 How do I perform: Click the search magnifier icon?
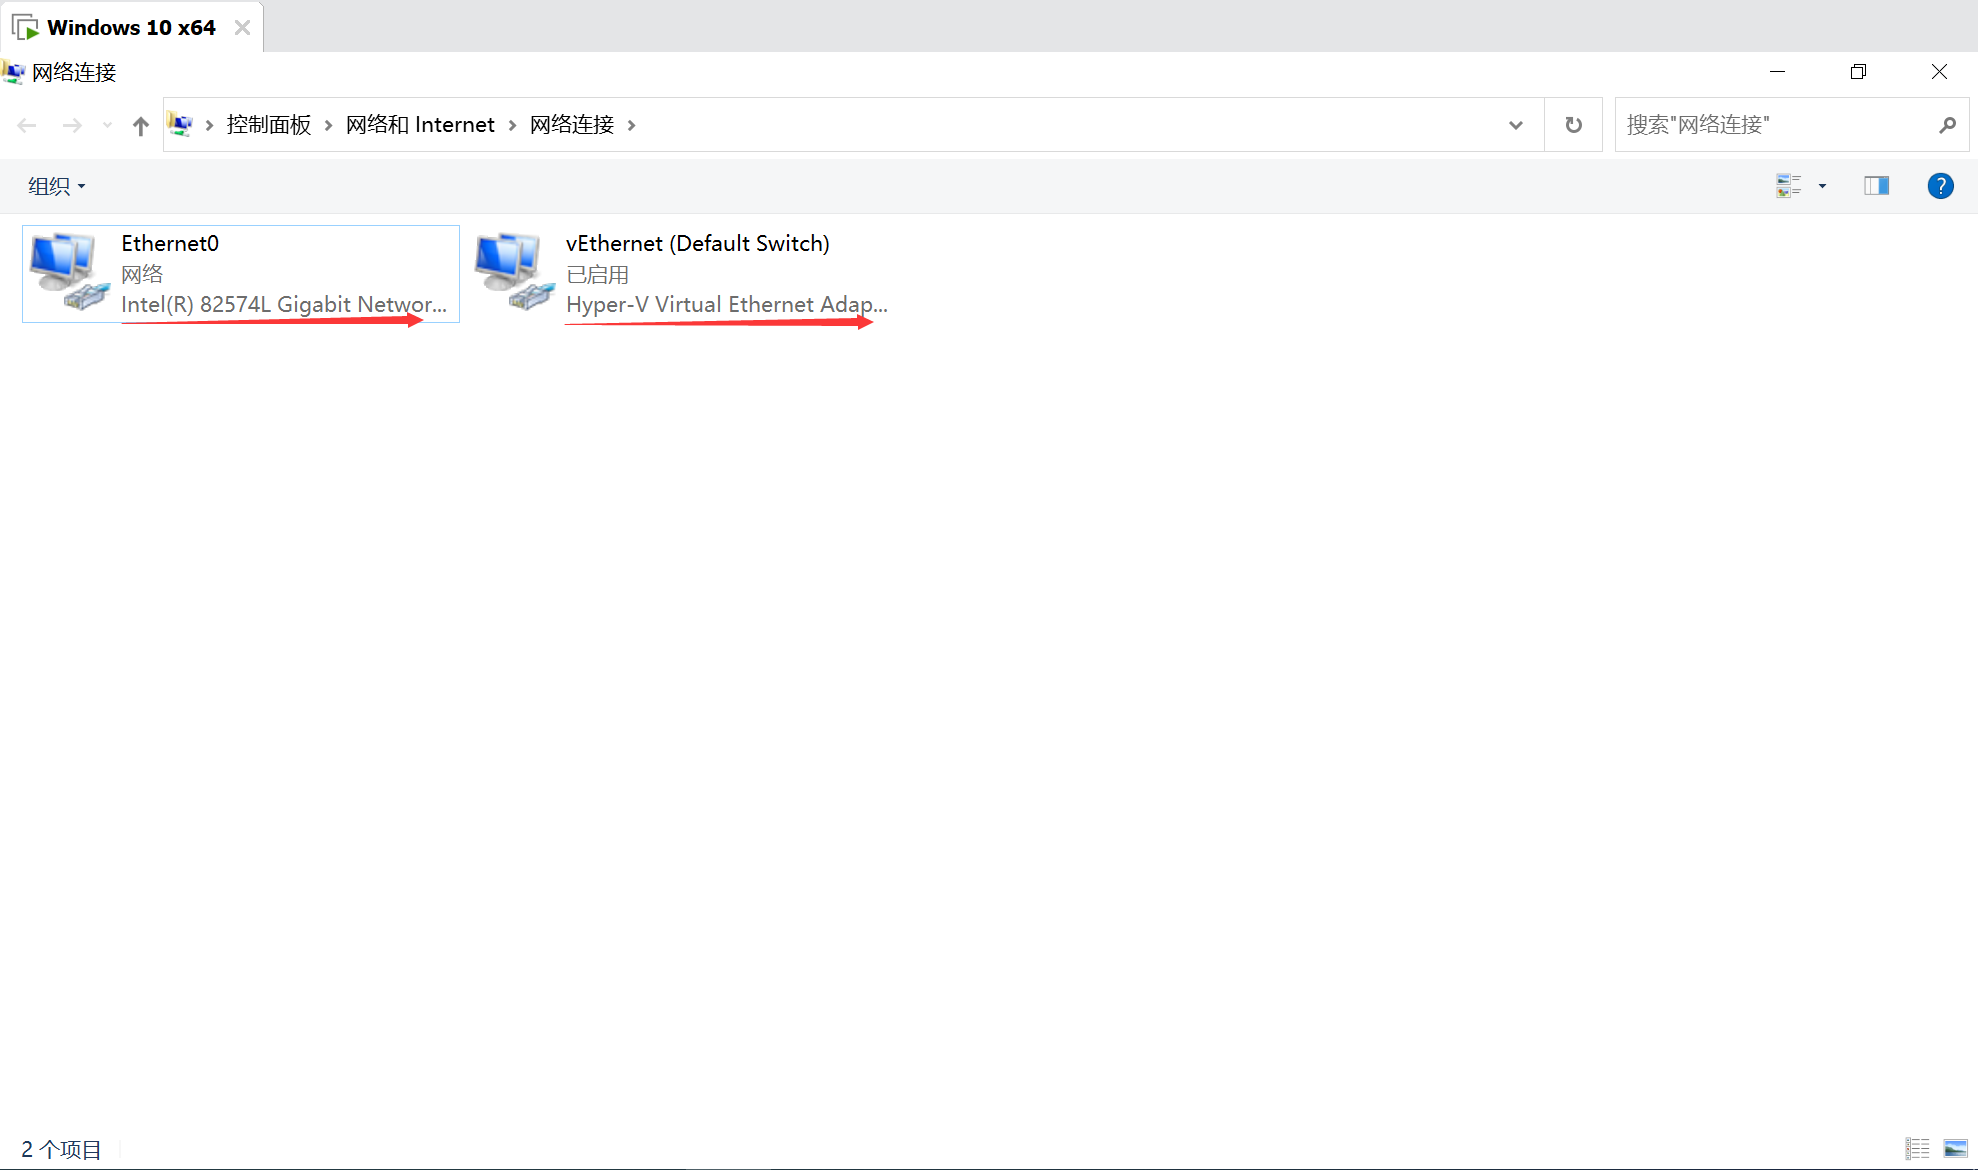(x=1947, y=124)
